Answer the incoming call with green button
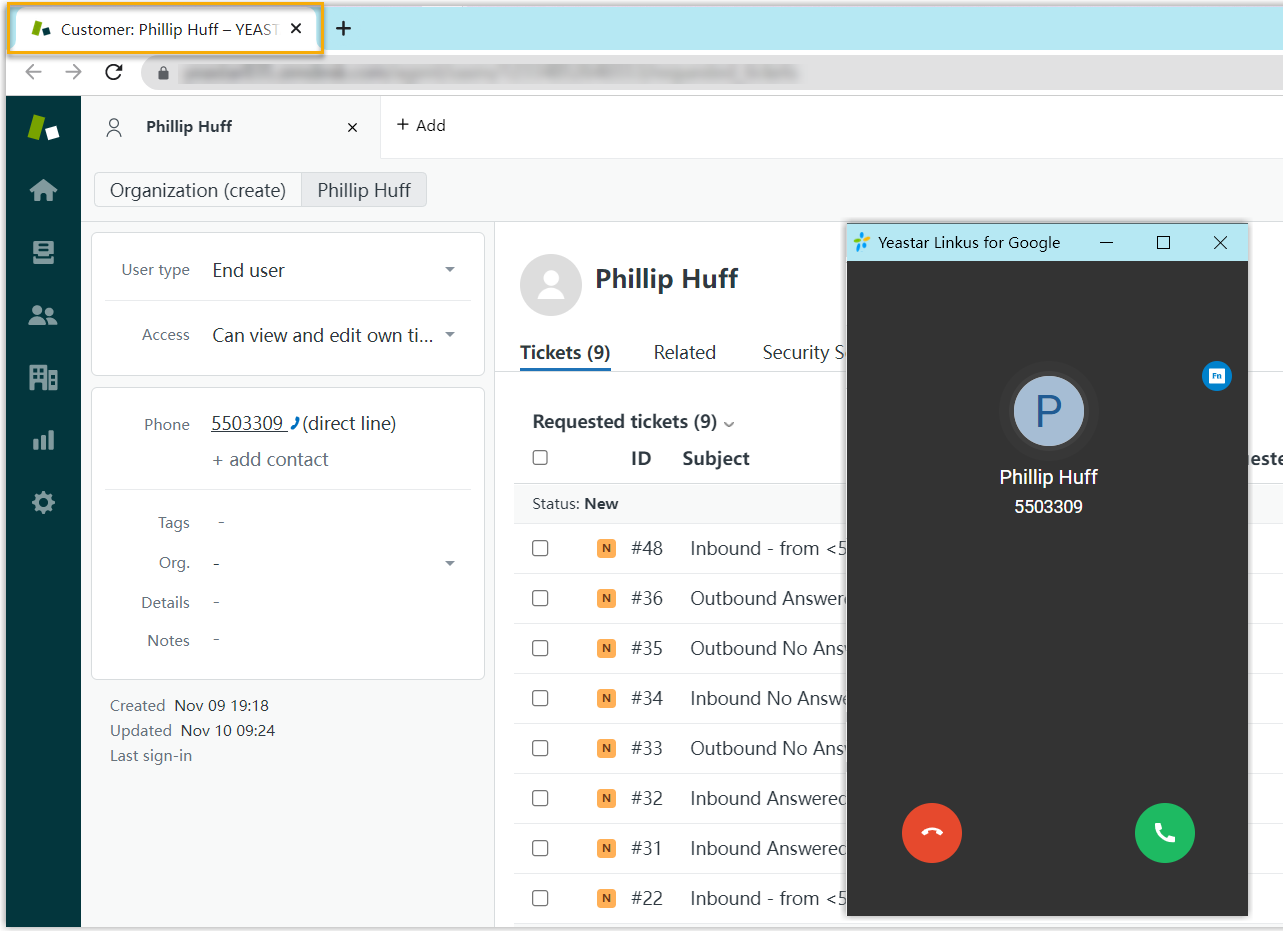 1164,832
